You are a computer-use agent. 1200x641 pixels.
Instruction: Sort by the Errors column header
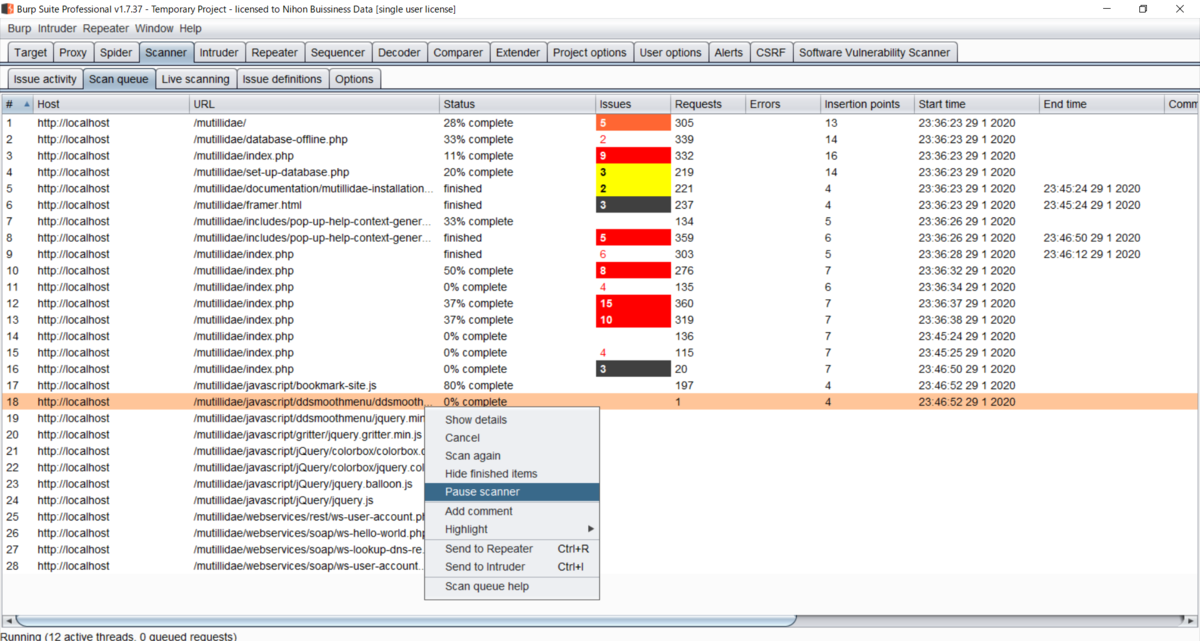(x=783, y=104)
